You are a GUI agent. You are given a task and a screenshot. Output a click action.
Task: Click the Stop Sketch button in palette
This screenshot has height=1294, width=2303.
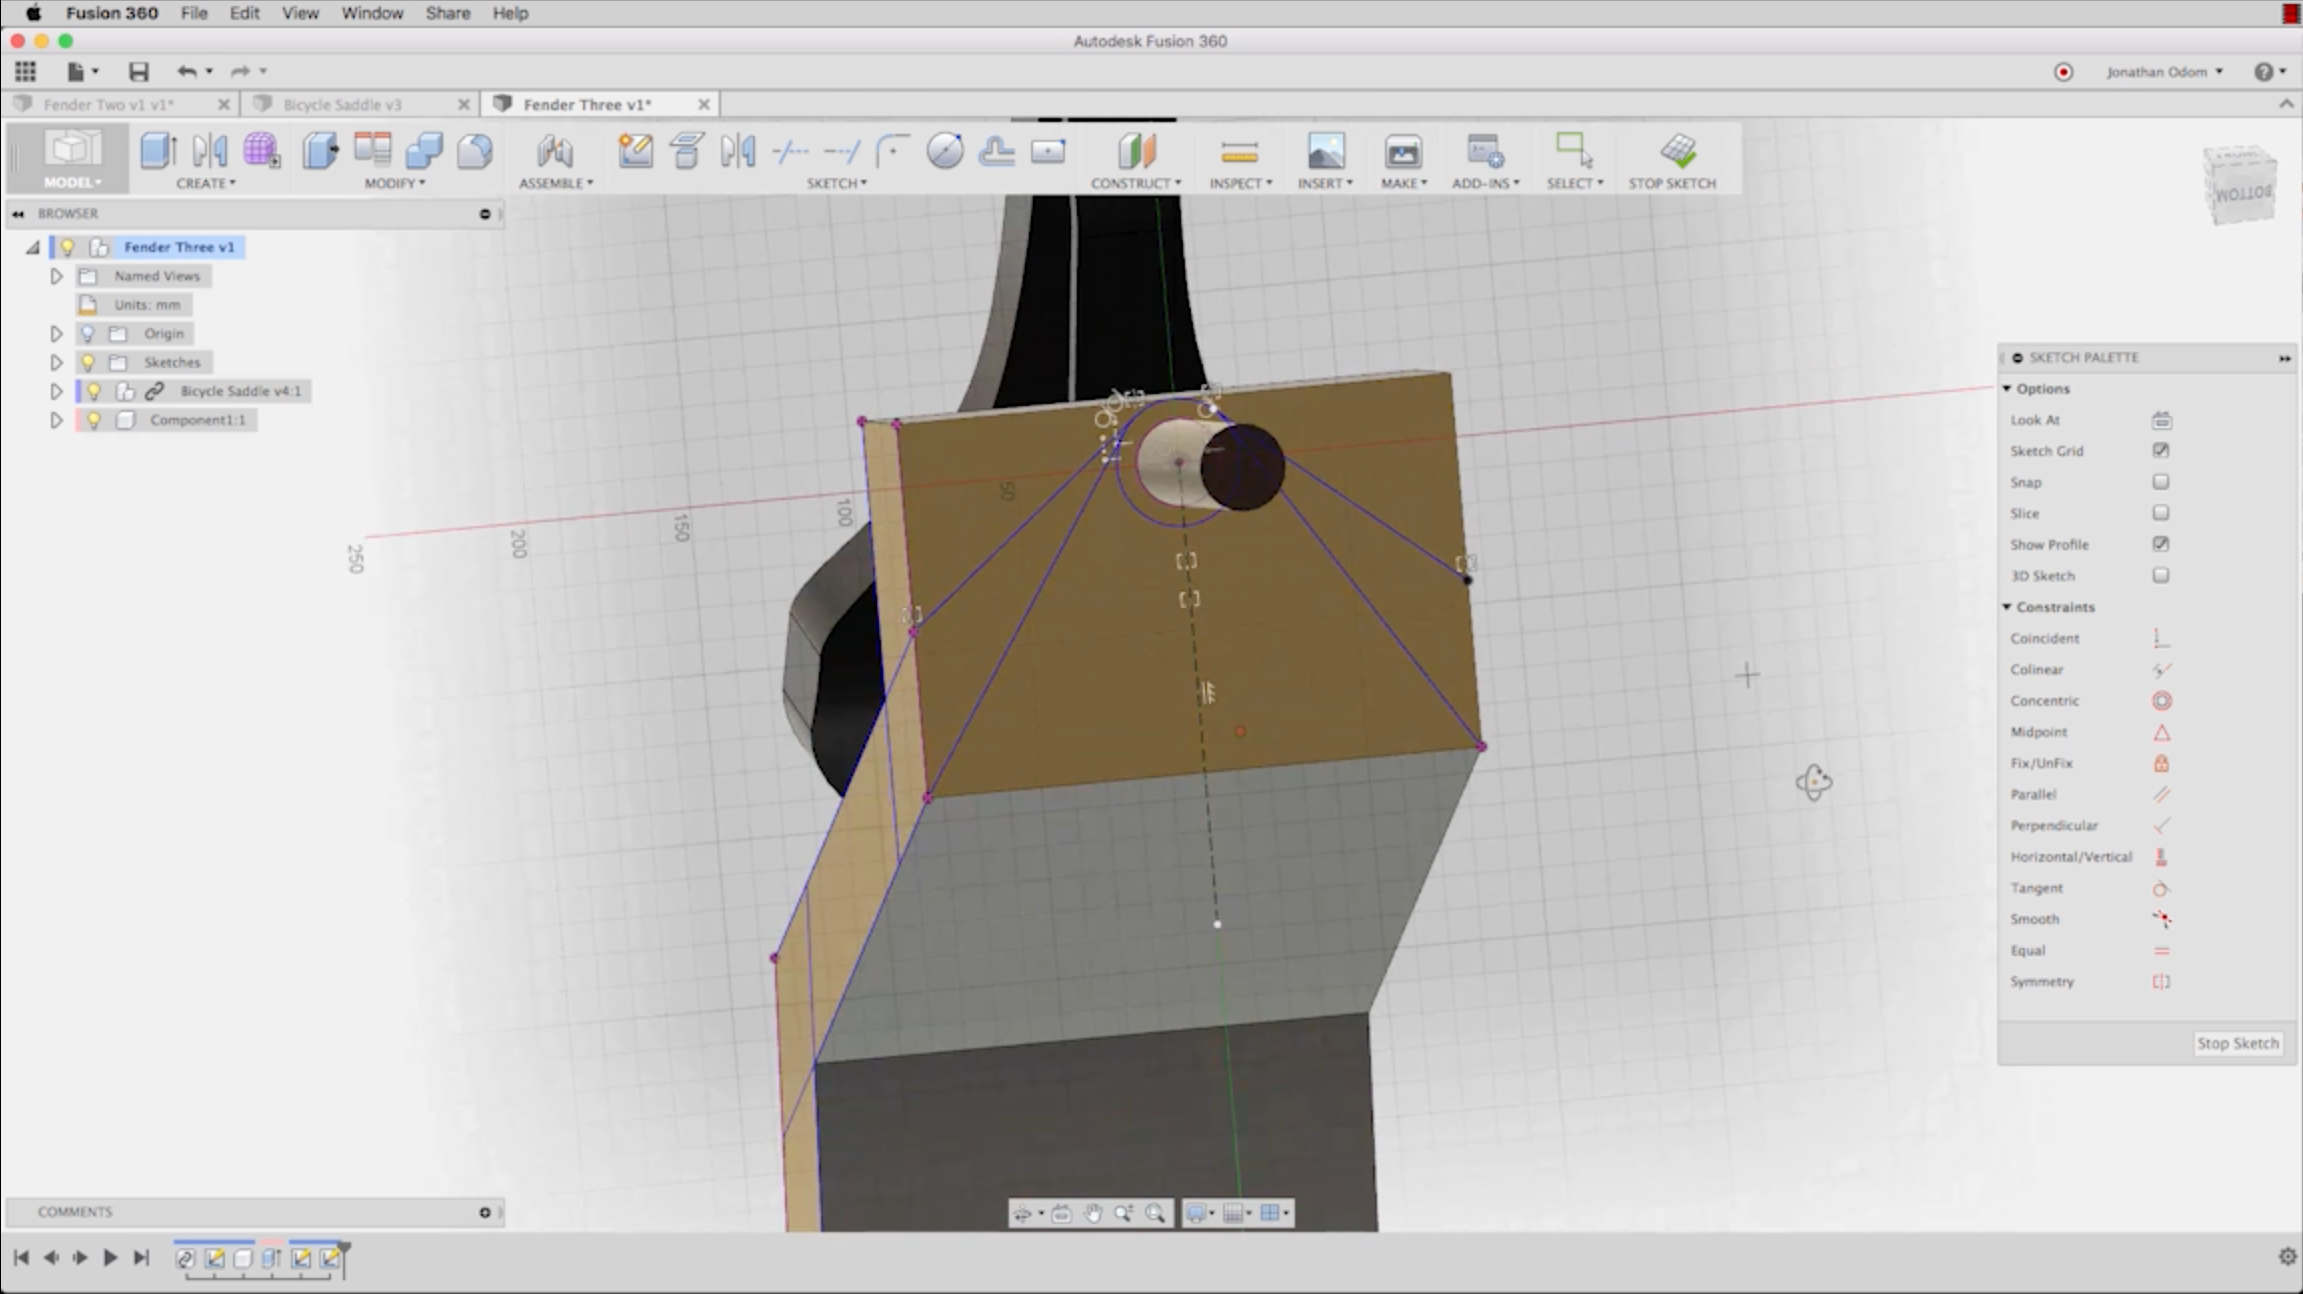click(2237, 1043)
